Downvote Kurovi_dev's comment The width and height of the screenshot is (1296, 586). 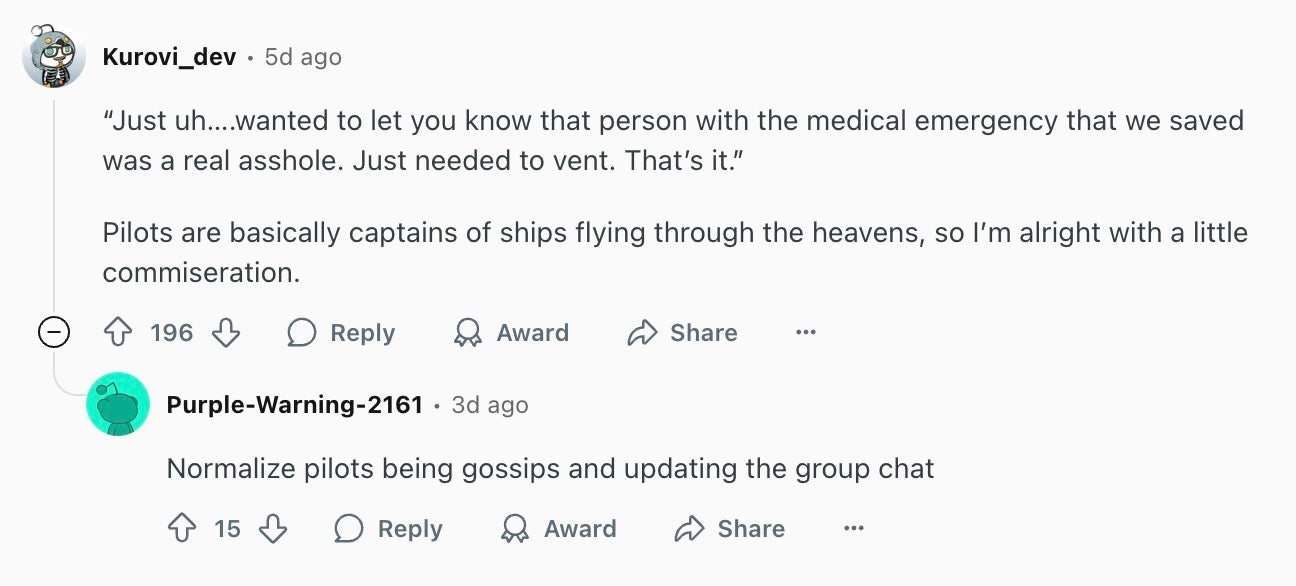(x=226, y=333)
